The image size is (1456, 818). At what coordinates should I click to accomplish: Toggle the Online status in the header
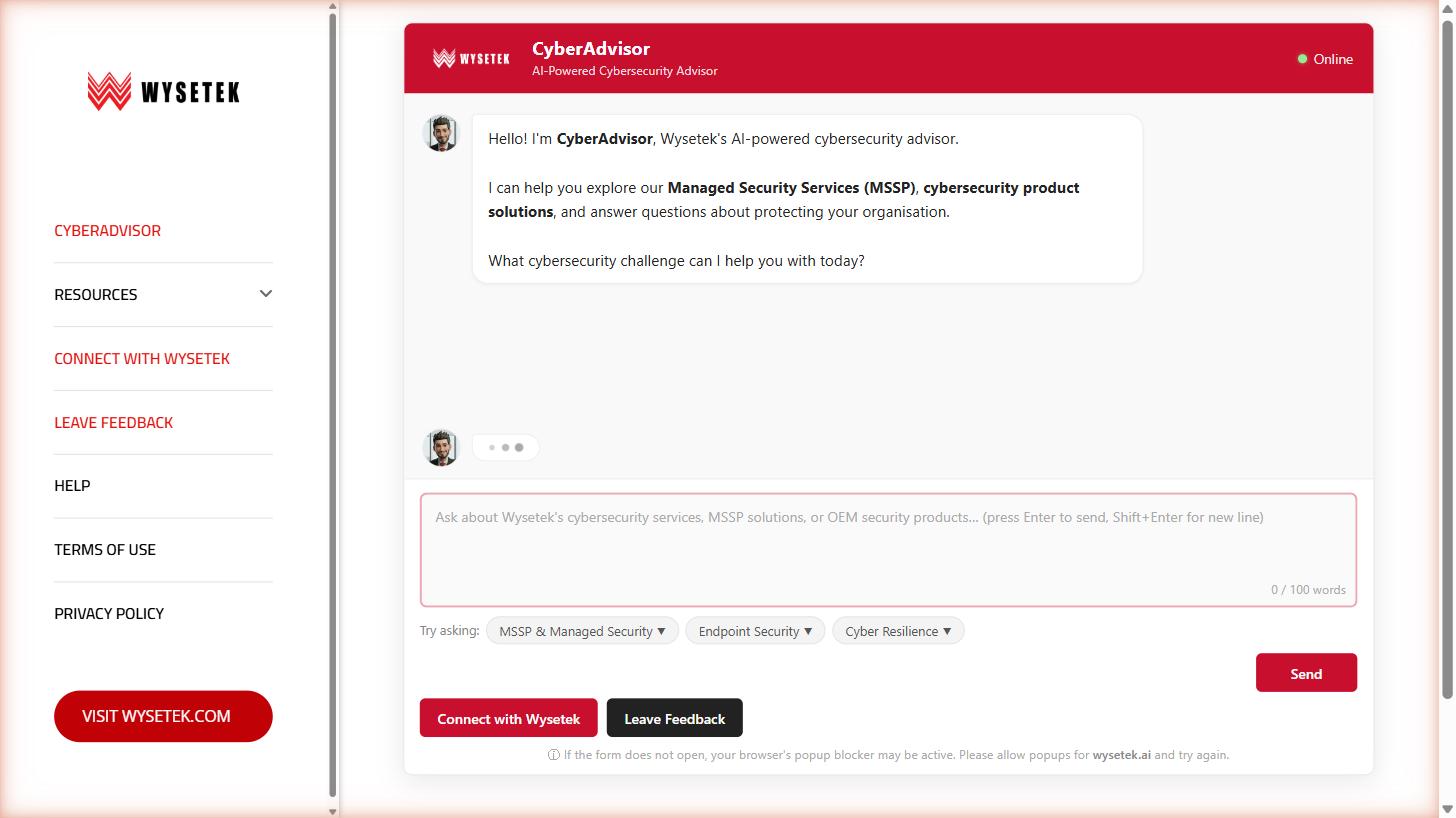(1326, 58)
